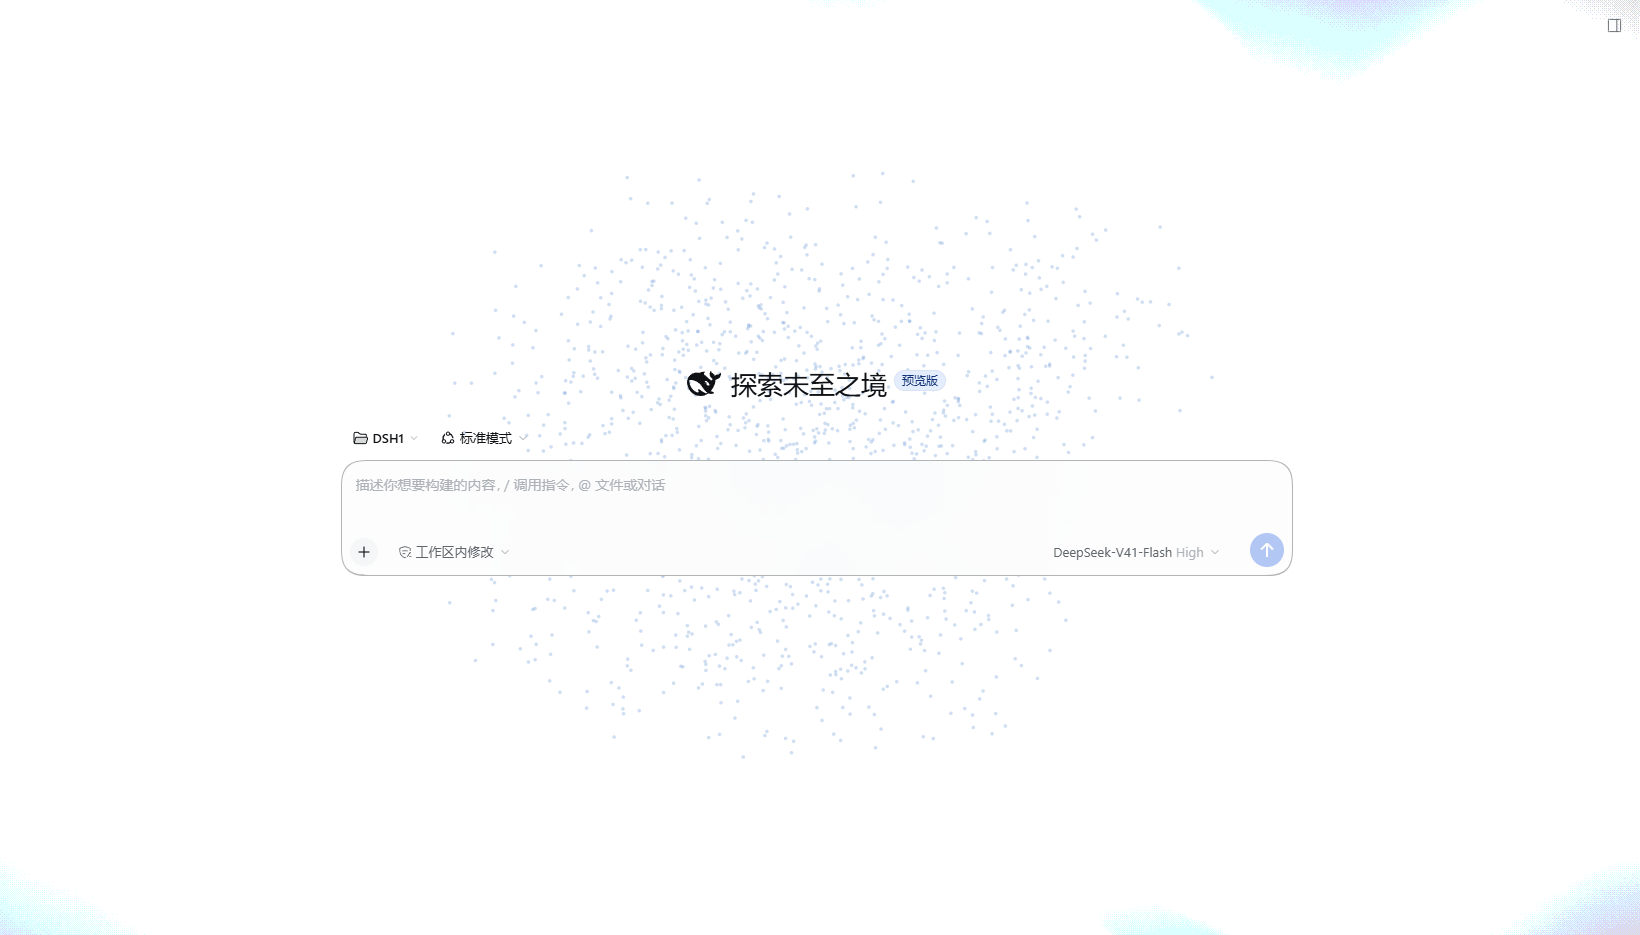Click the send arrow button

pos(1267,550)
